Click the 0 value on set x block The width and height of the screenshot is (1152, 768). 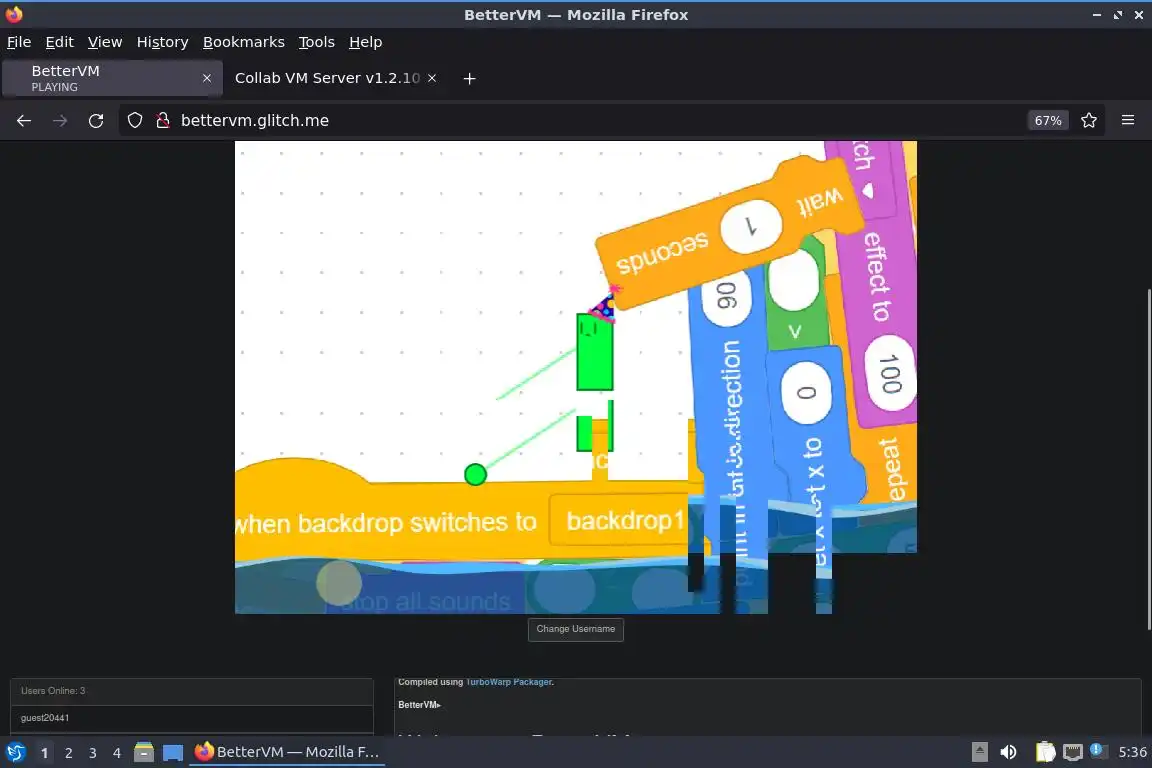pyautogui.click(x=807, y=392)
